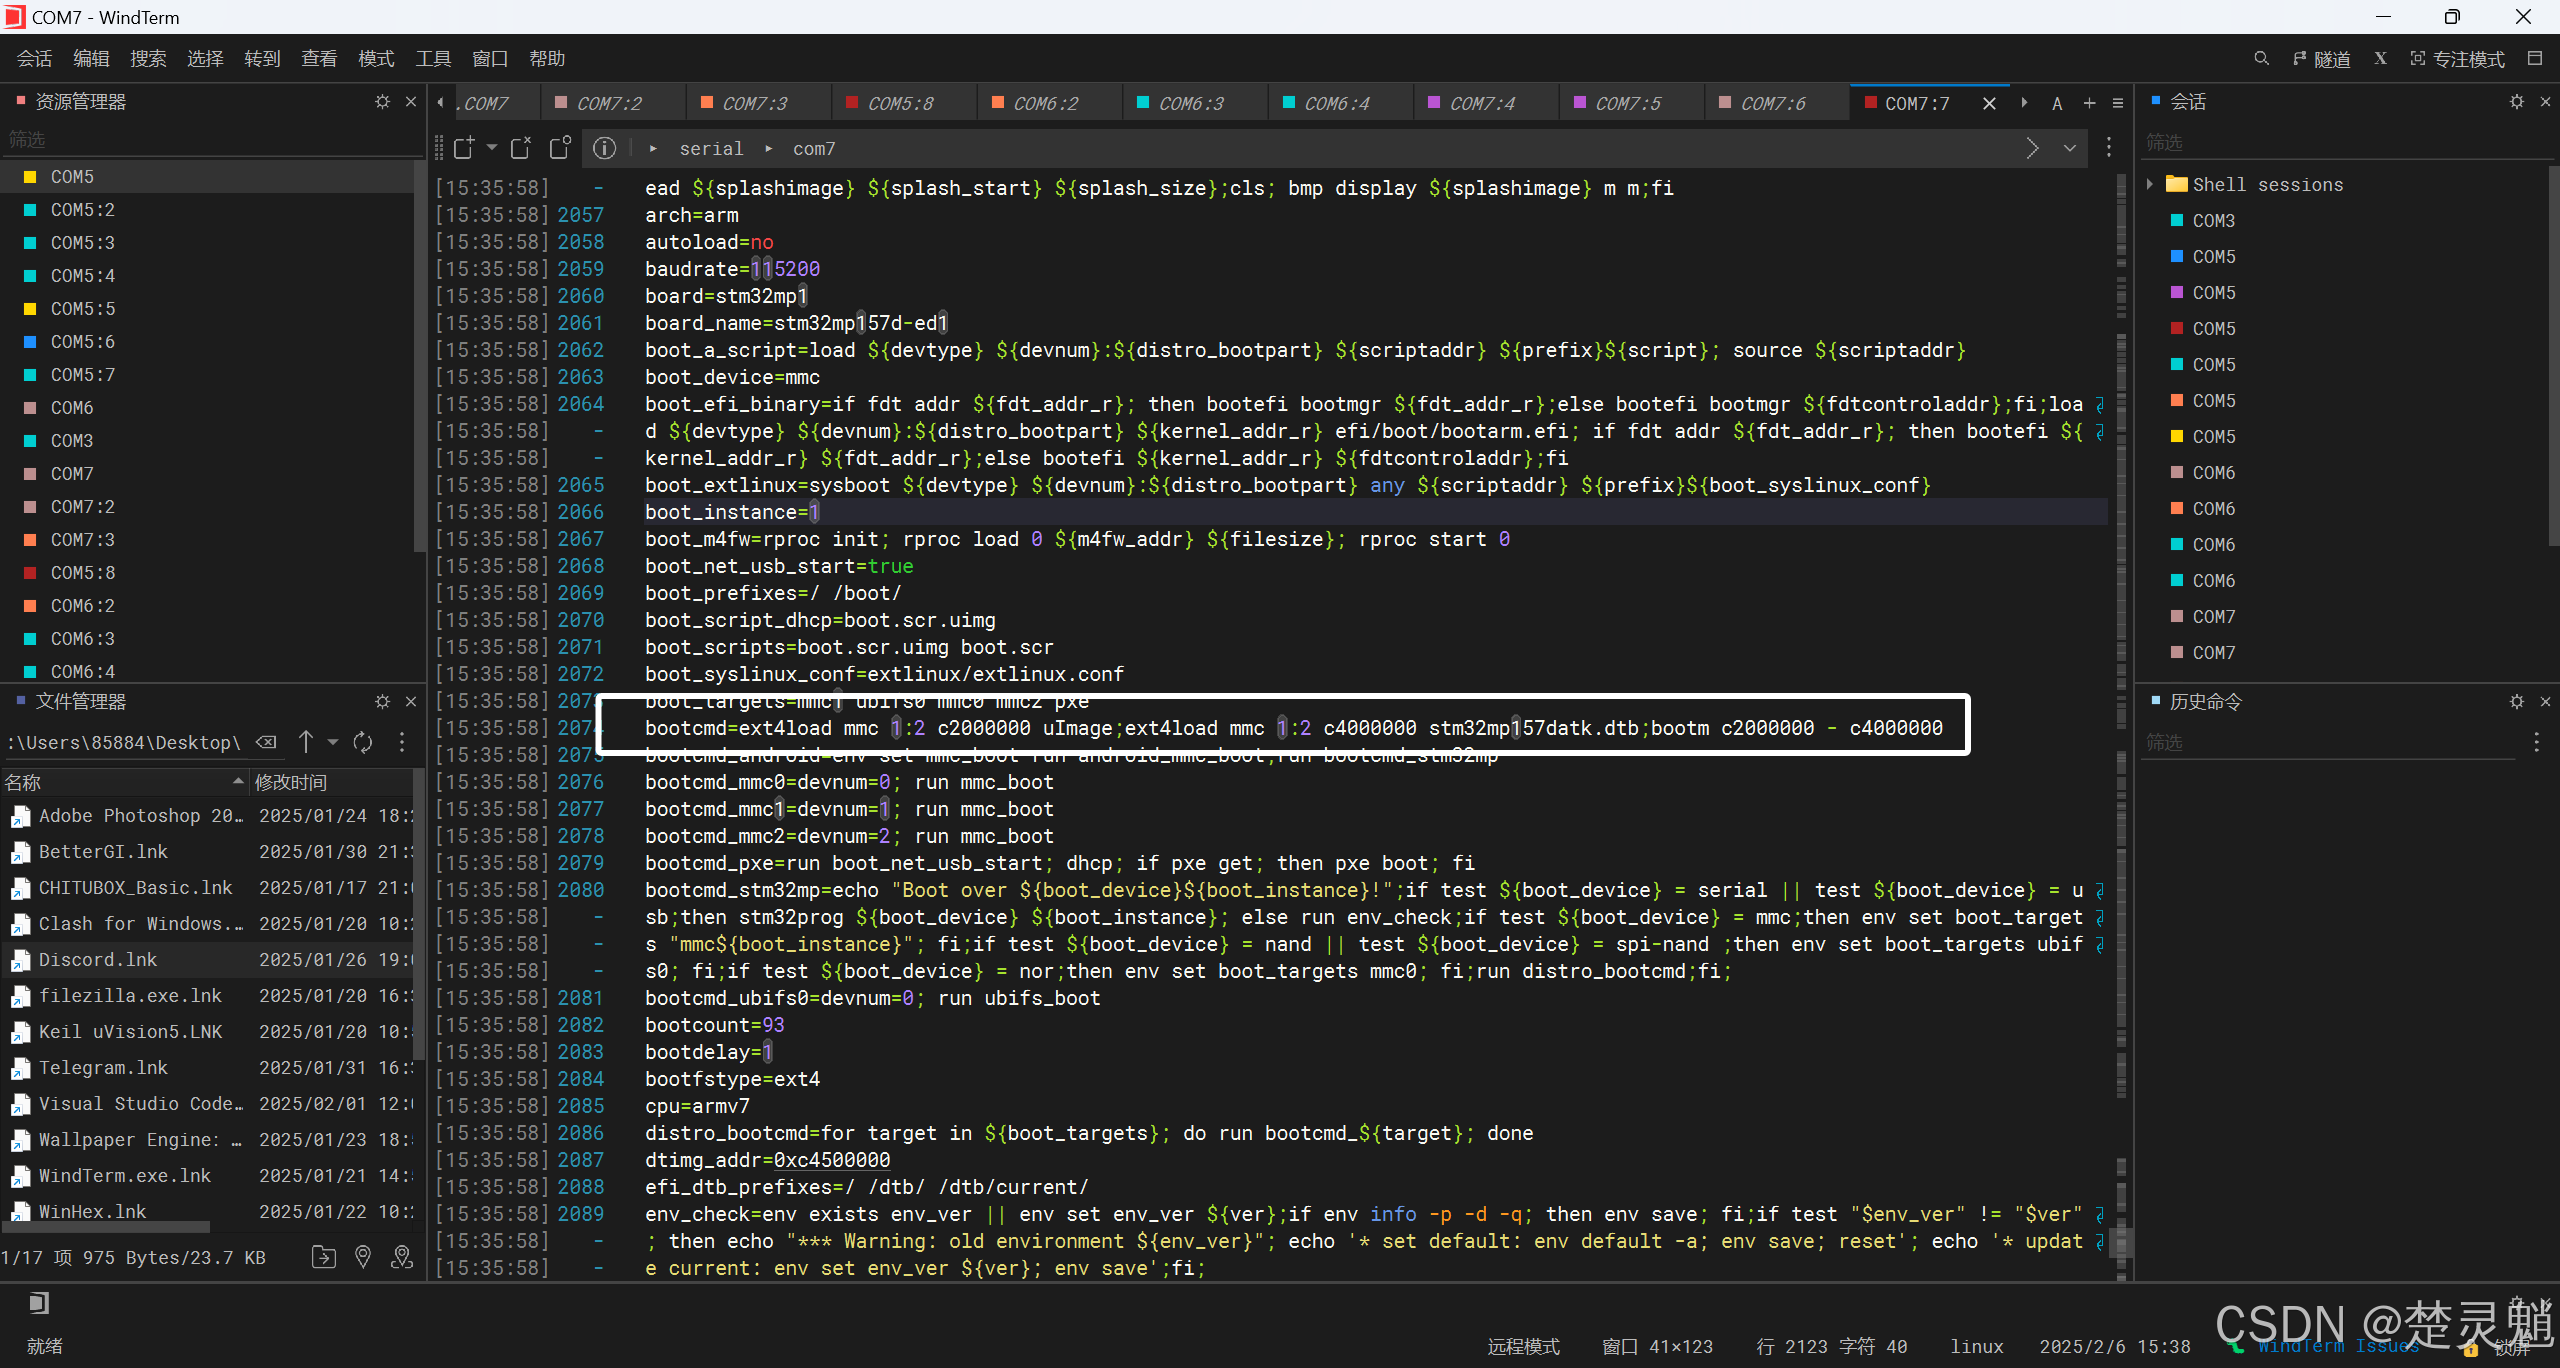Expand the Shell sessions folder
The image size is (2560, 1368).
(x=2150, y=184)
